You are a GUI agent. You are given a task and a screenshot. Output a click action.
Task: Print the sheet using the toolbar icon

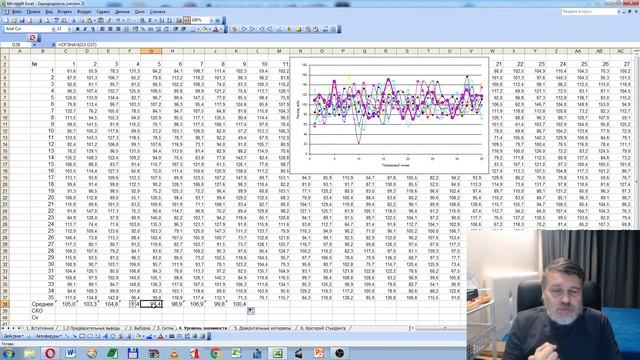(x=40, y=20)
